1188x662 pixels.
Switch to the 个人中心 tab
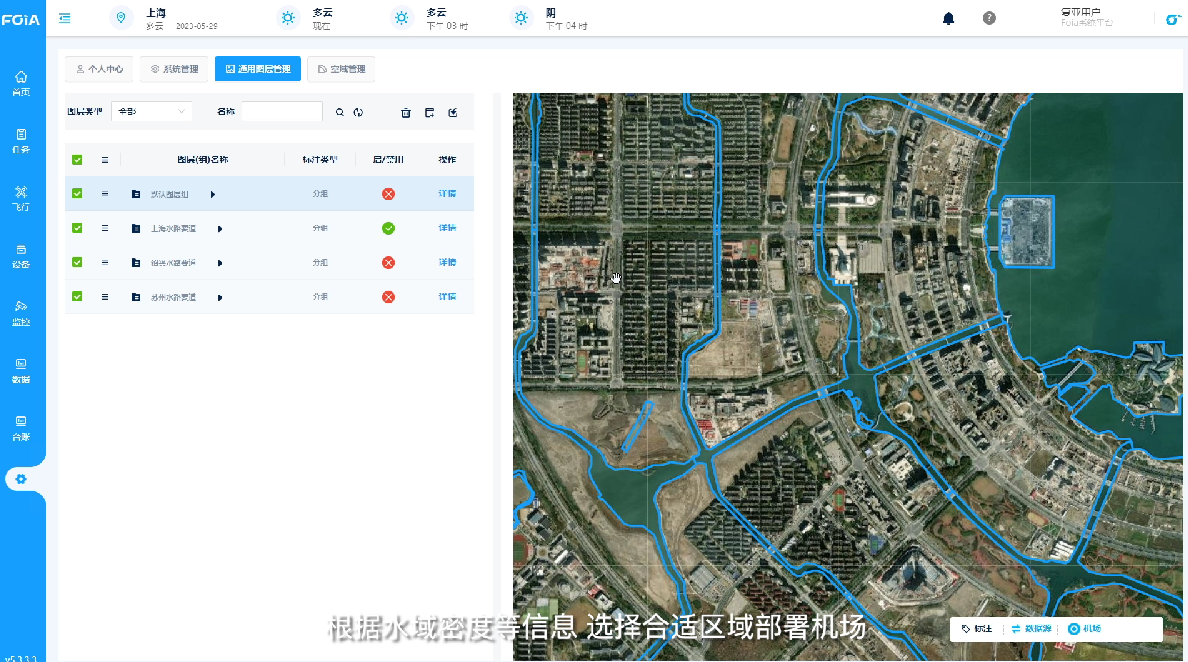point(101,69)
